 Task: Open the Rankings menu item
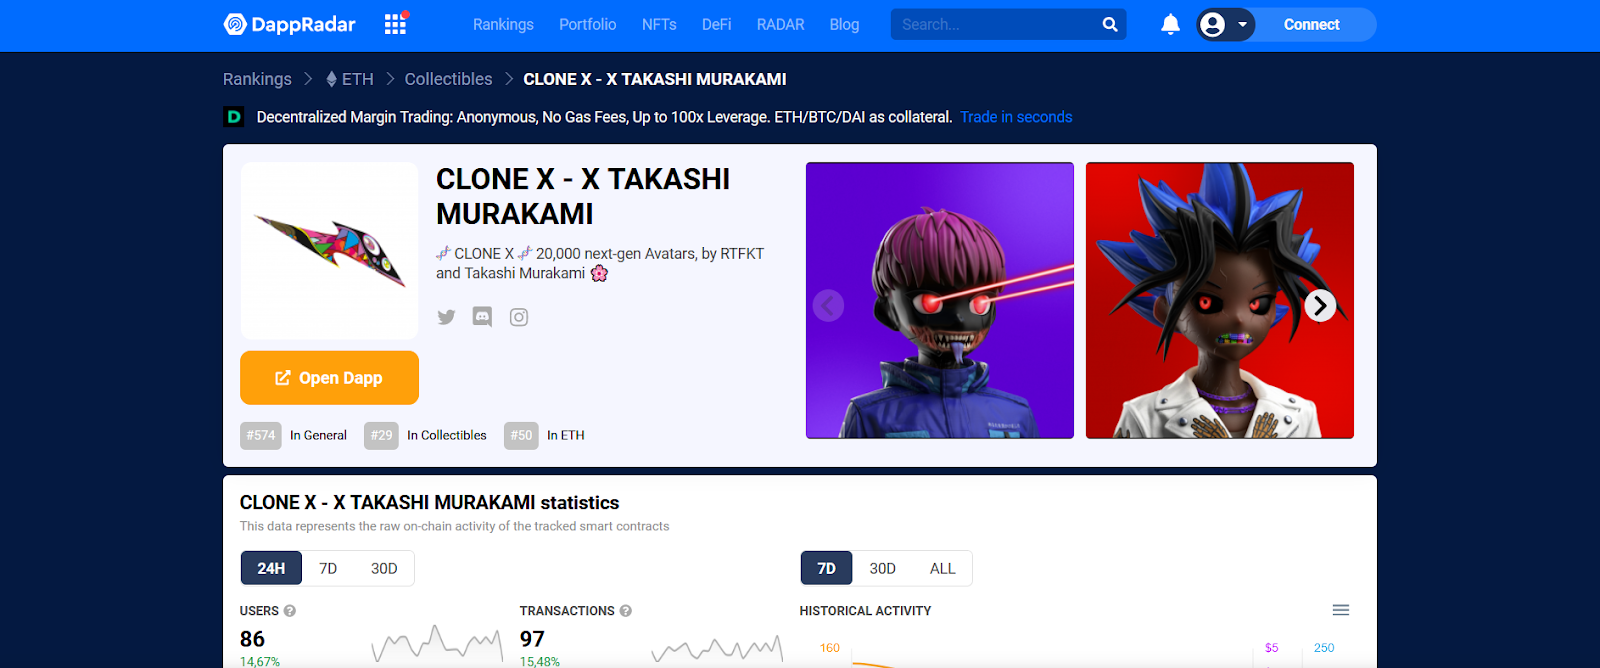point(503,24)
